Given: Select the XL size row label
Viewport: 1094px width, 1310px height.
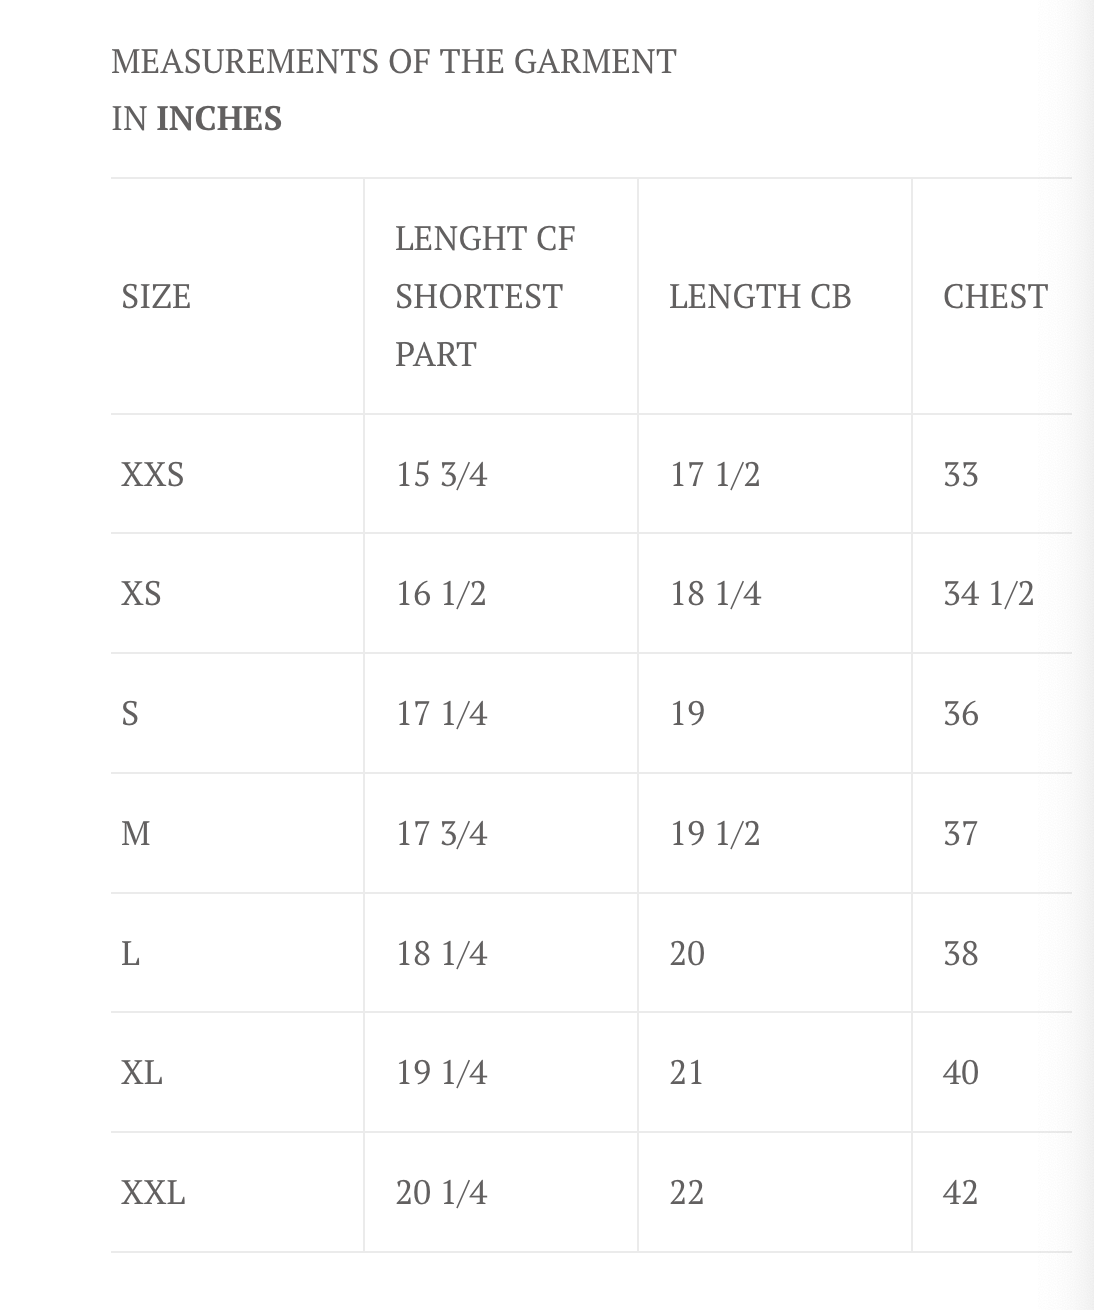Looking at the screenshot, I should point(142,1073).
